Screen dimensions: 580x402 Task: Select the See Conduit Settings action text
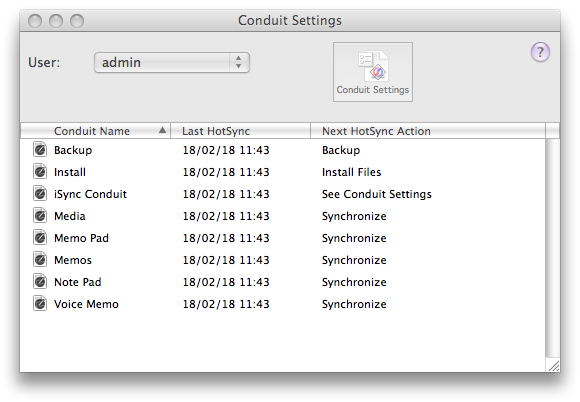pos(377,194)
